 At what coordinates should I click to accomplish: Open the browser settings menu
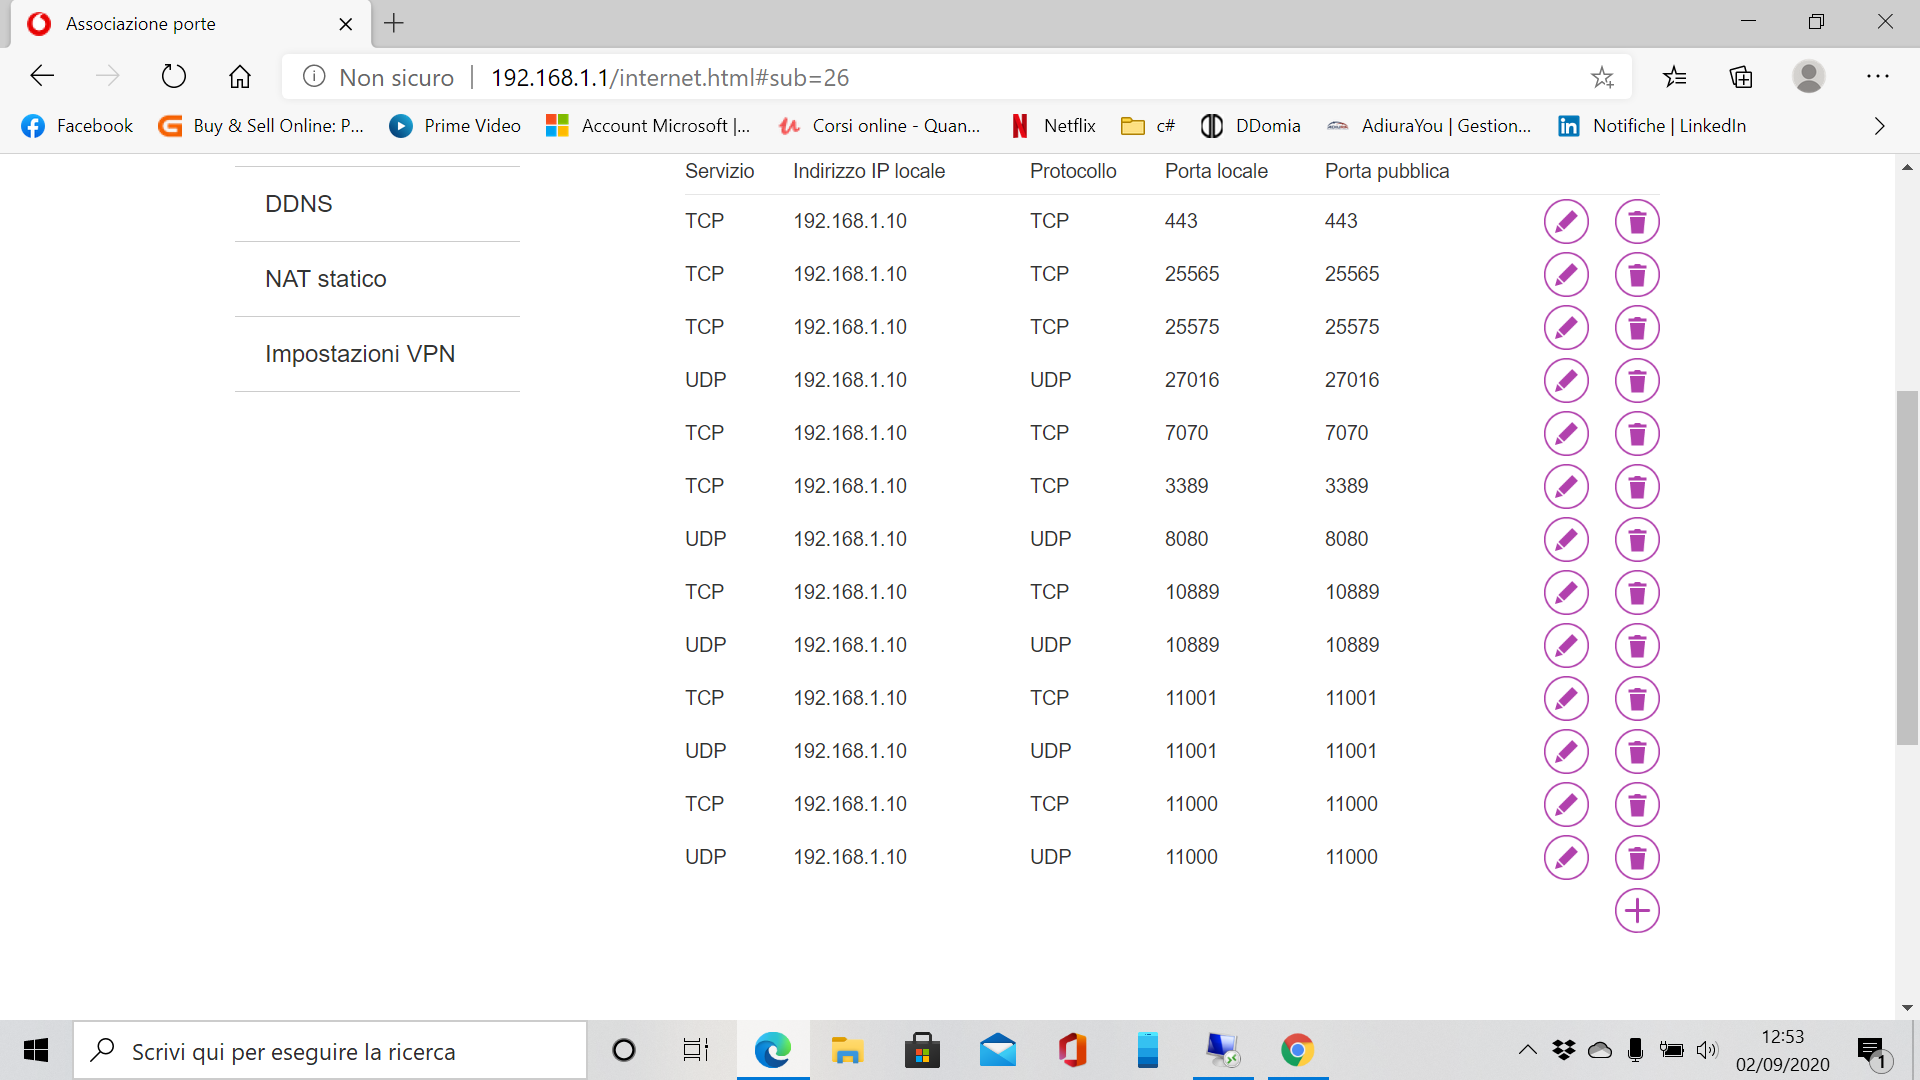point(1877,77)
